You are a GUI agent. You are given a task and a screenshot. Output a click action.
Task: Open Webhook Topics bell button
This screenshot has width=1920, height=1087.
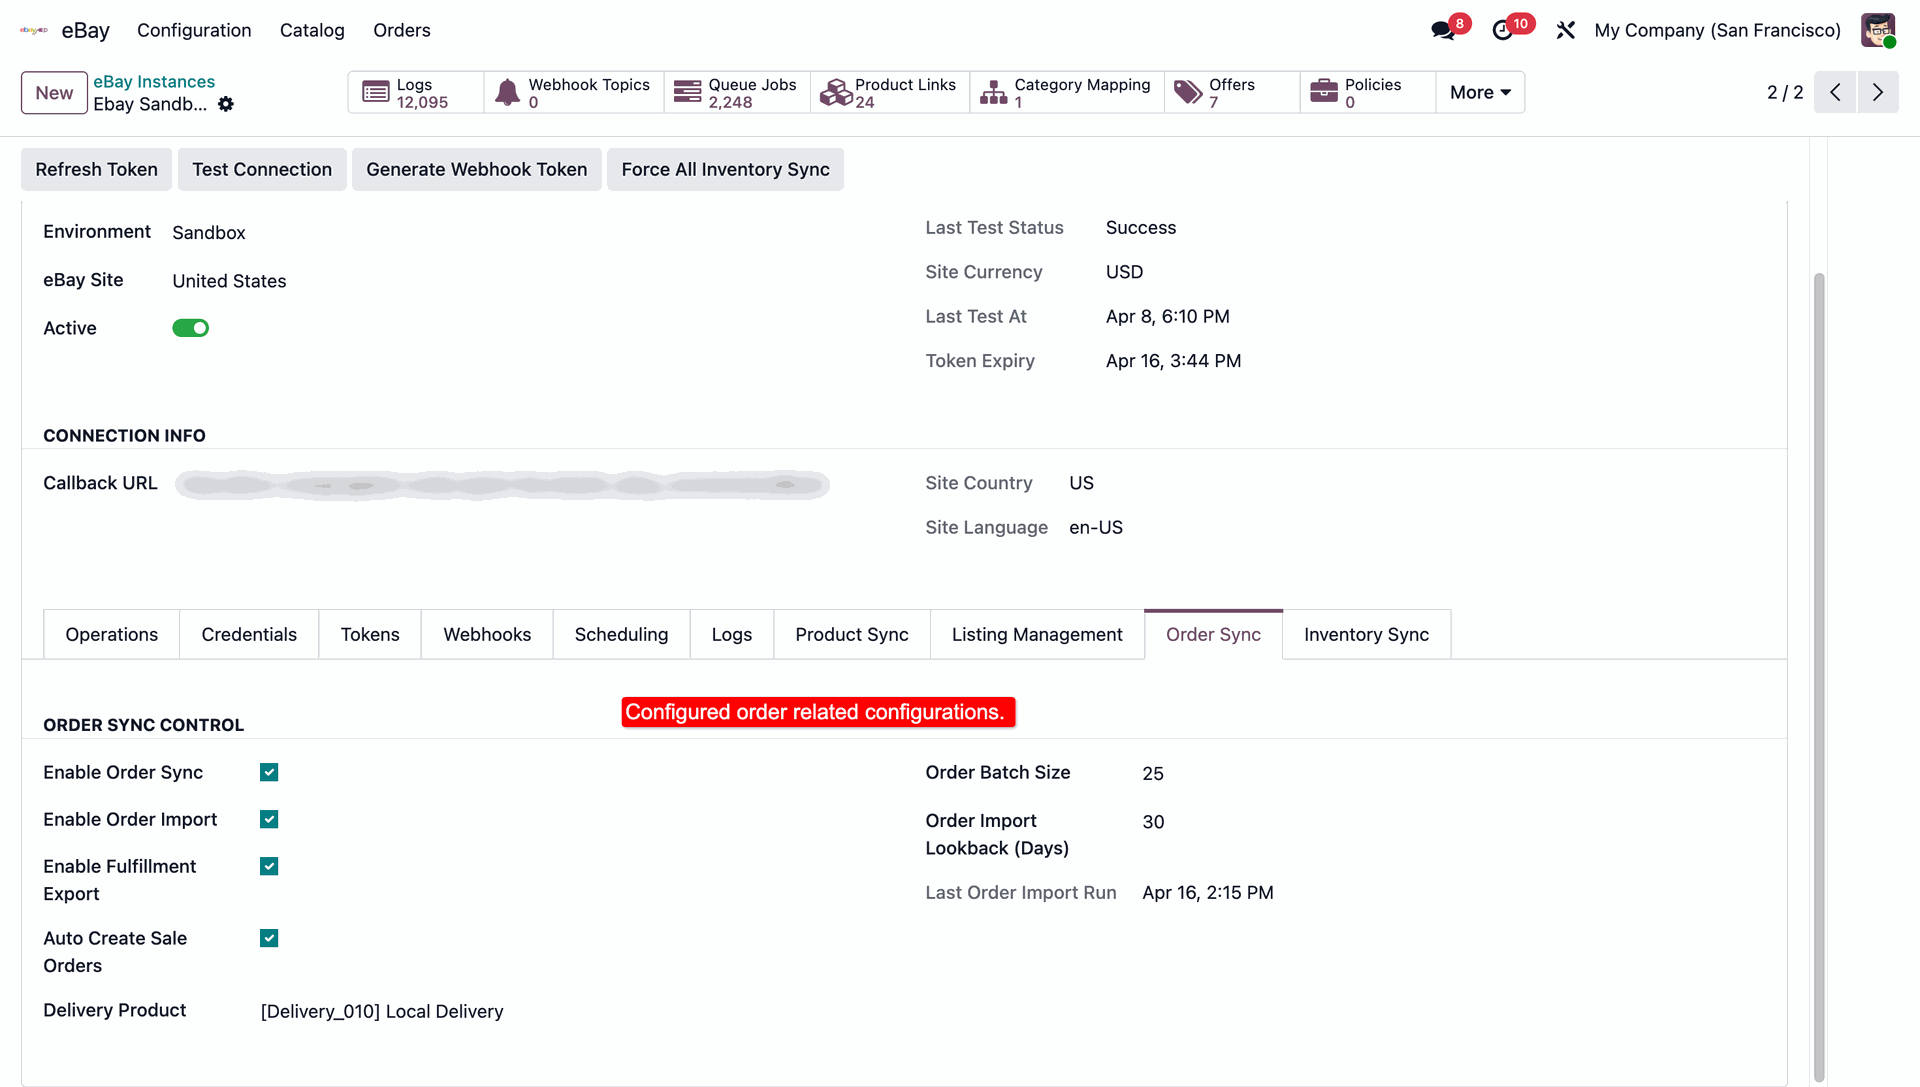(574, 92)
